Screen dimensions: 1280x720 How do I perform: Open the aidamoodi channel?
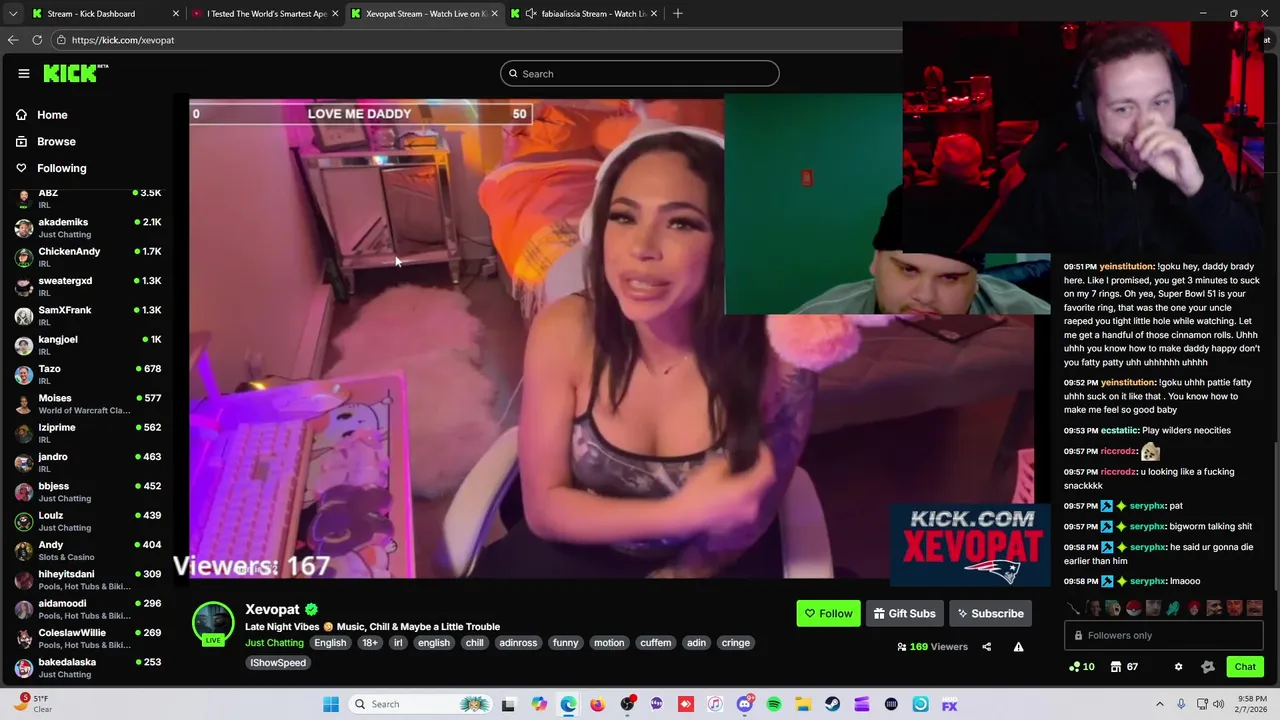point(88,609)
